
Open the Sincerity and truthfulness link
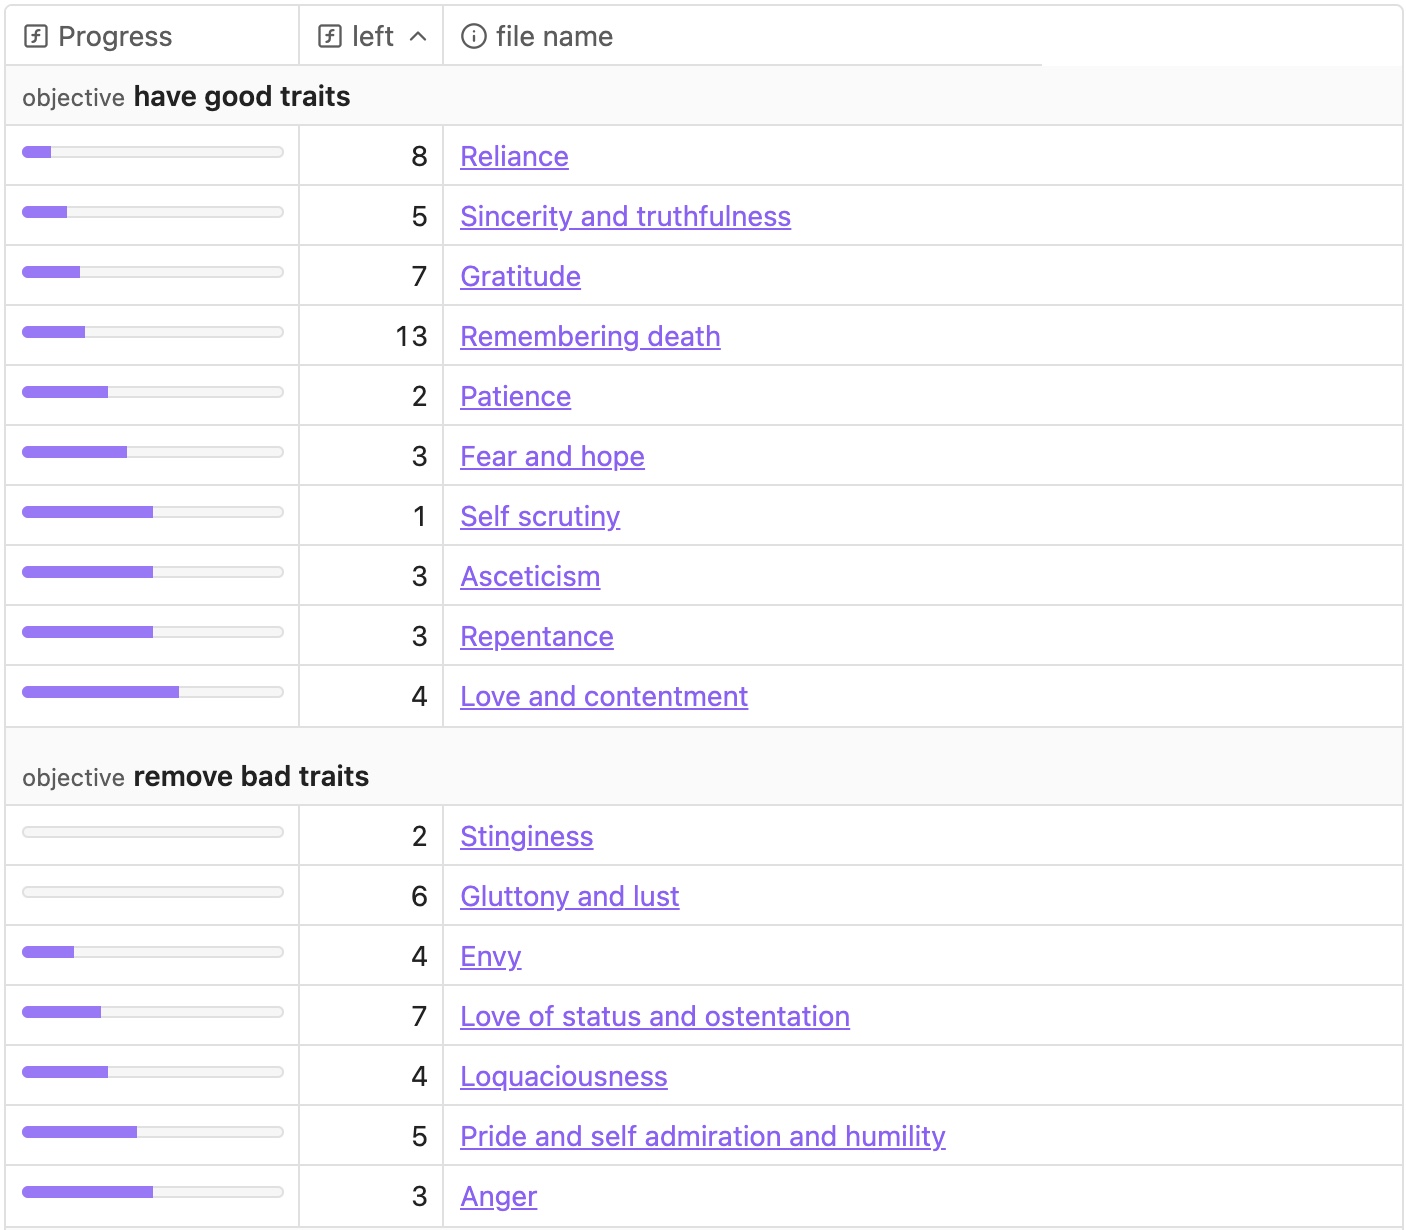click(625, 217)
